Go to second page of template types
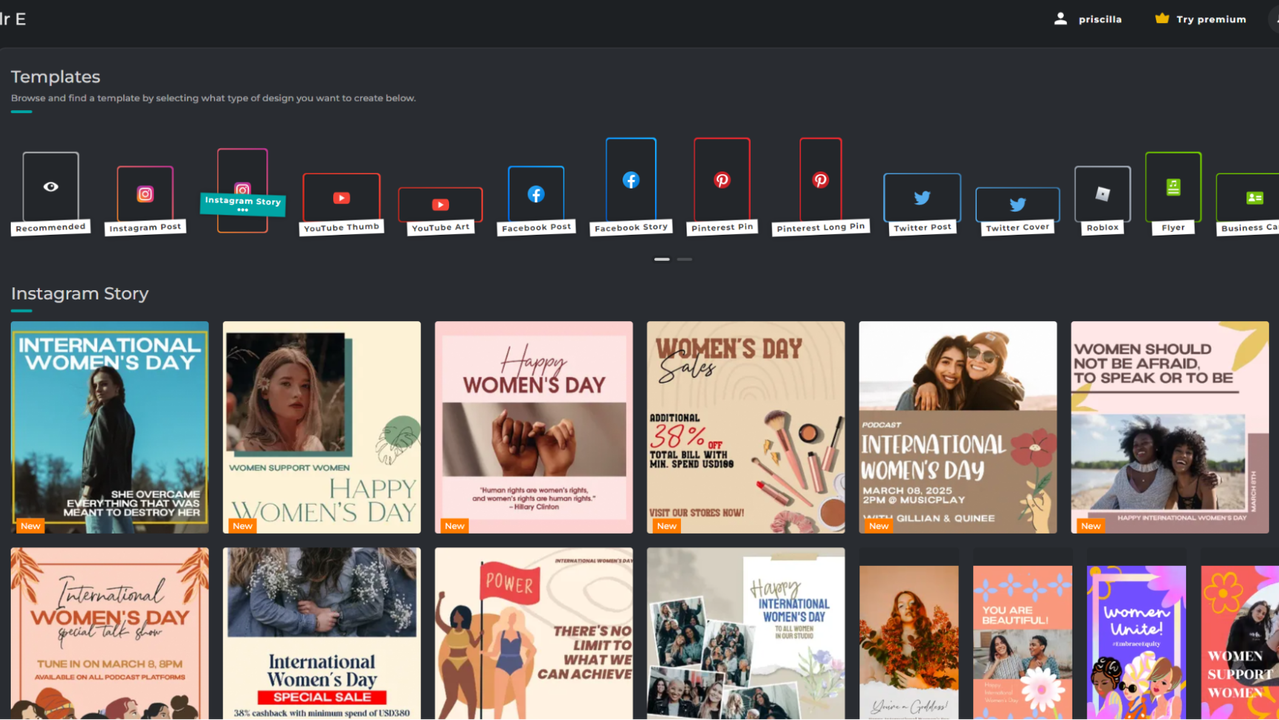1279x720 pixels. pos(685,259)
